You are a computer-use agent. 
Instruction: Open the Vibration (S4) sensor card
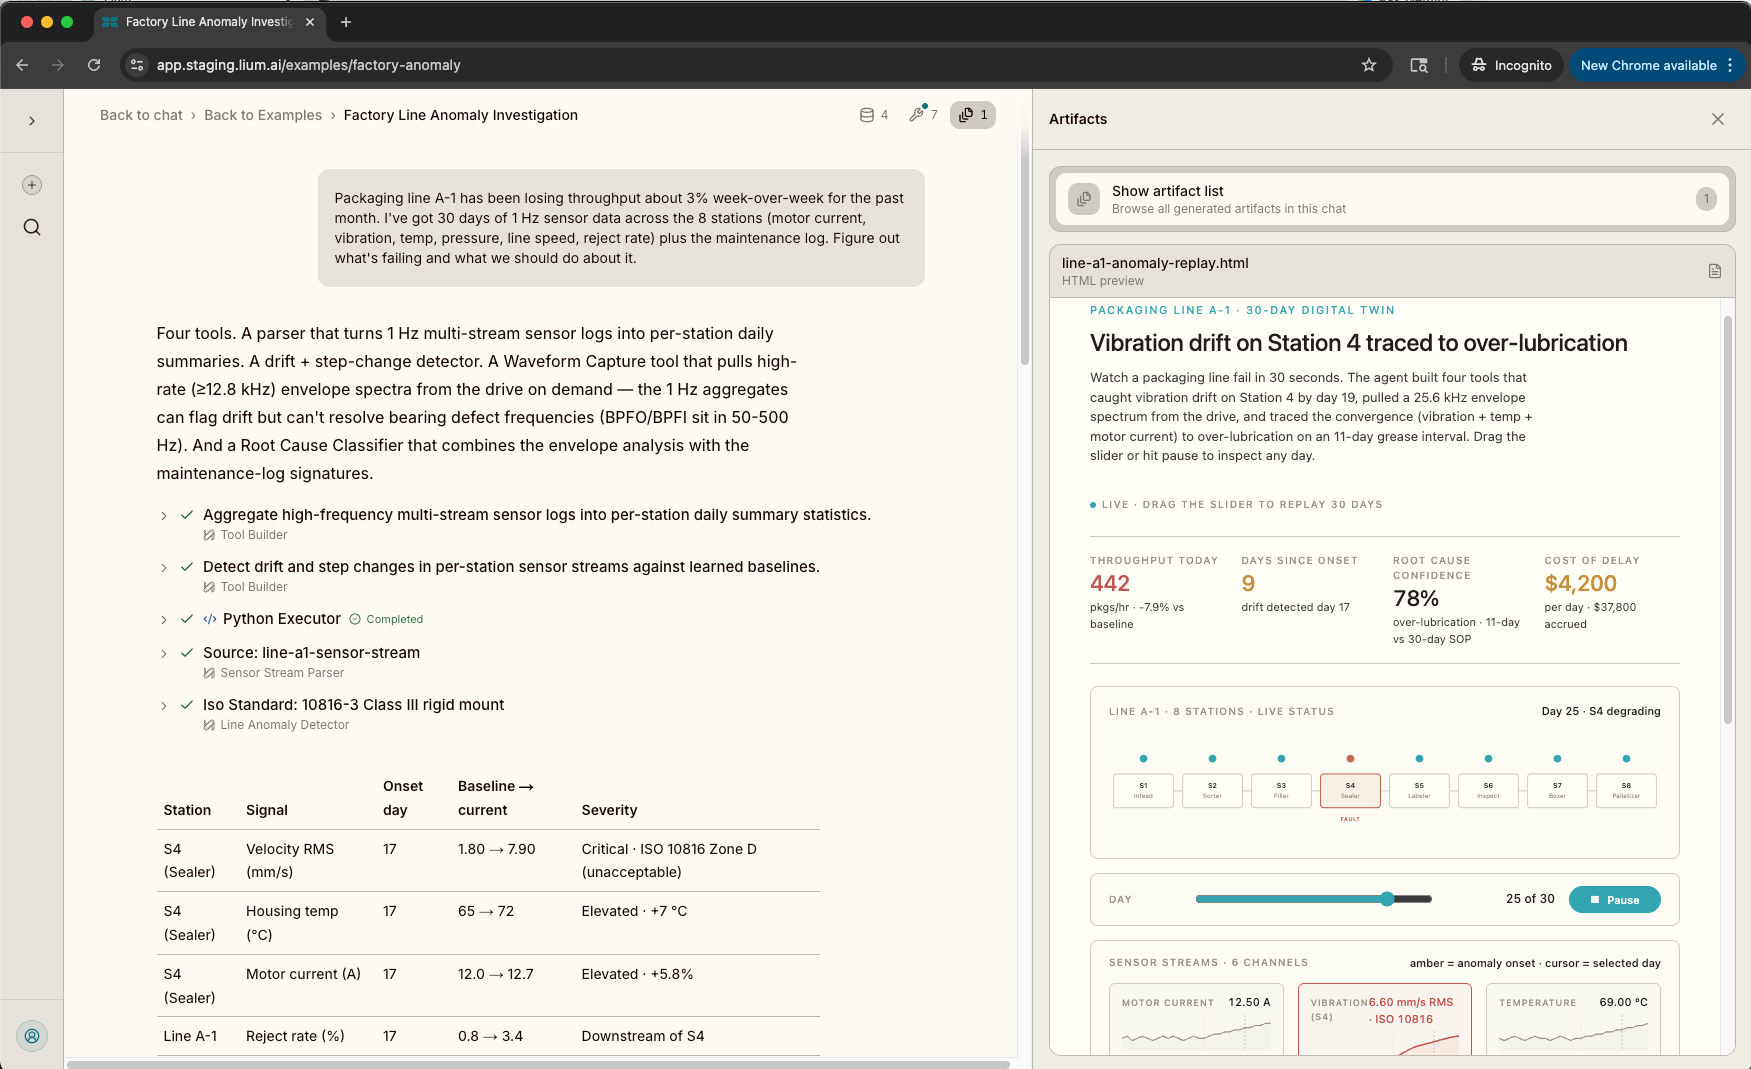[1384, 1019]
